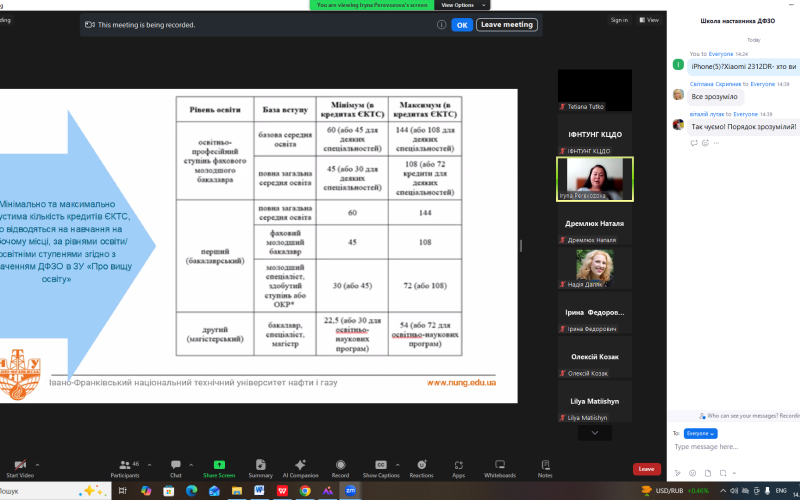Click the Share Screen icon
Image resolution: width=800 pixels, height=500 pixels.
(x=219, y=465)
